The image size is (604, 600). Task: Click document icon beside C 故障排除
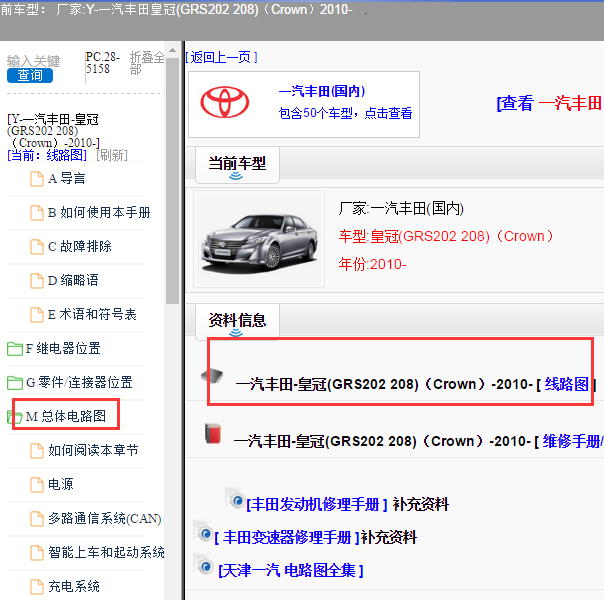click(37, 246)
